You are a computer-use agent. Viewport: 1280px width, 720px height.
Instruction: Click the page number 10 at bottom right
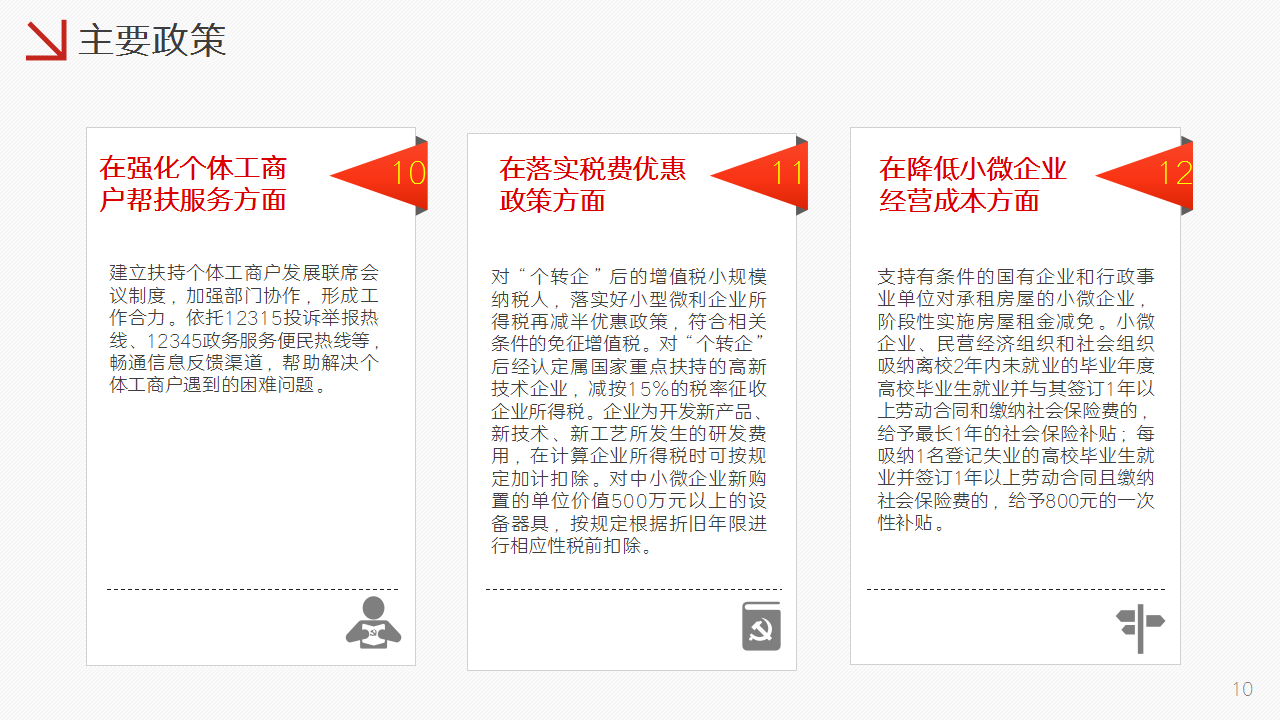(1242, 689)
